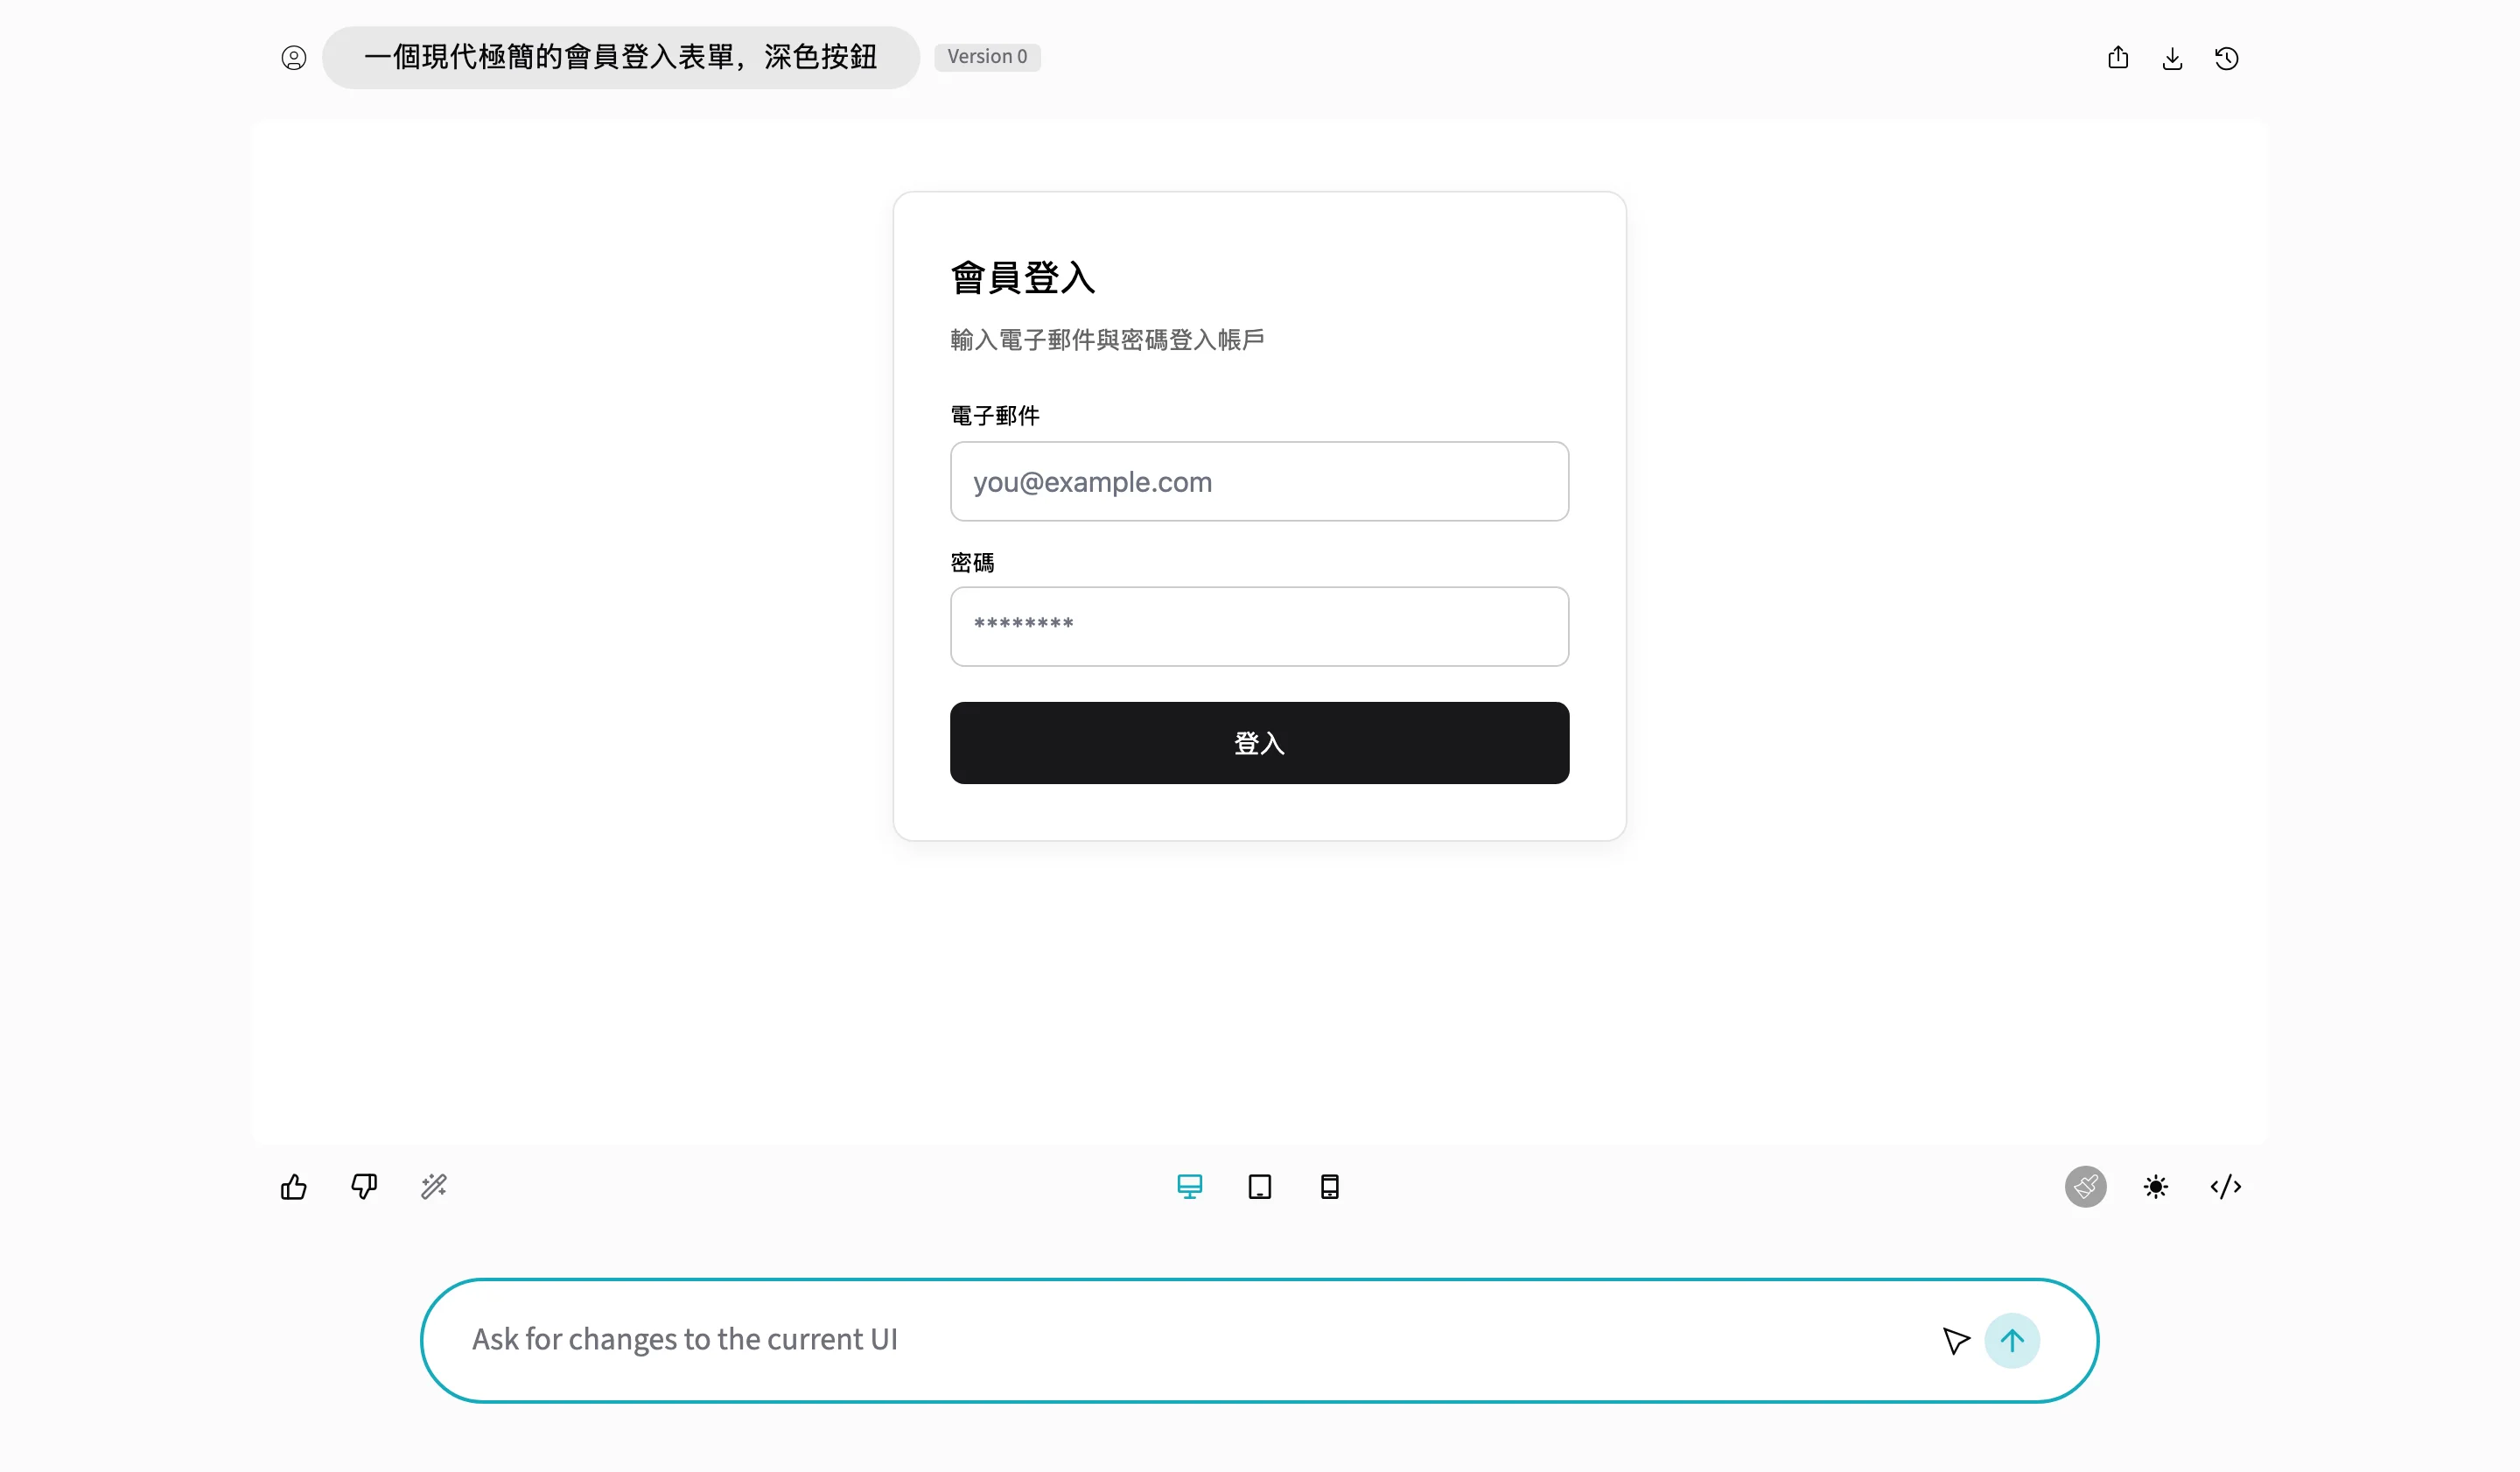Open the version history icon
Screen dimensions: 2520x1472
(2226, 59)
